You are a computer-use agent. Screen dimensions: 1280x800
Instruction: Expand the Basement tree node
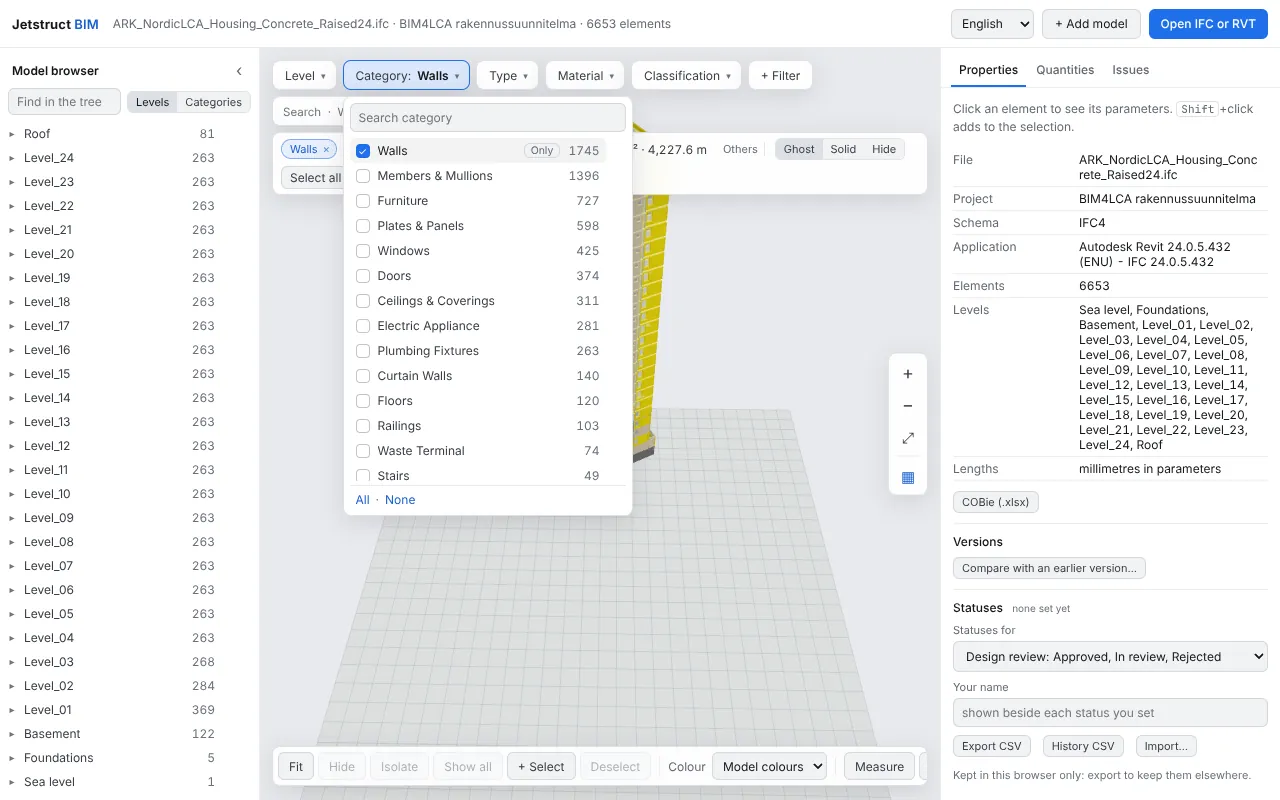click(x=12, y=734)
